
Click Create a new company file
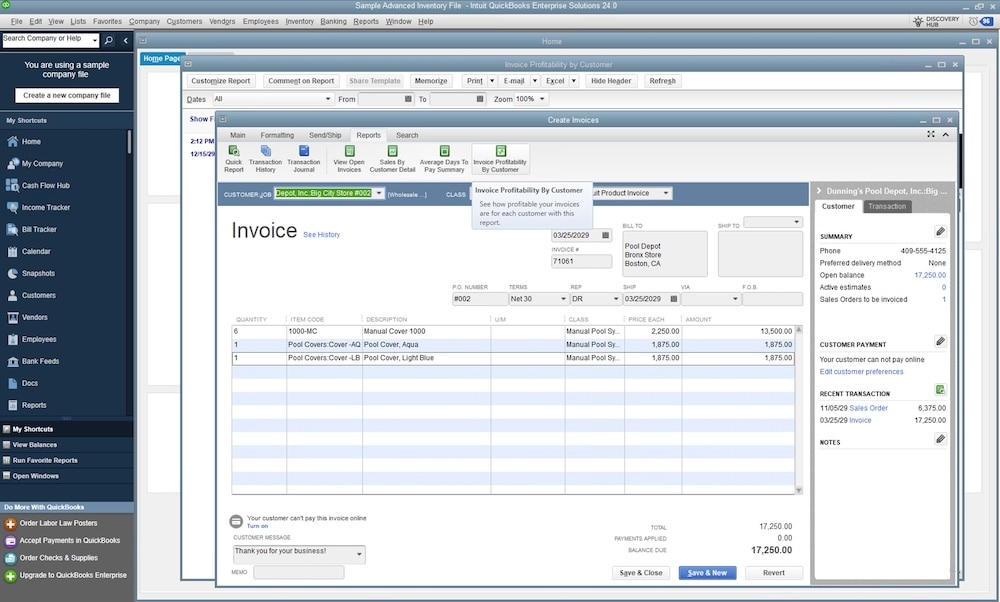point(66,96)
